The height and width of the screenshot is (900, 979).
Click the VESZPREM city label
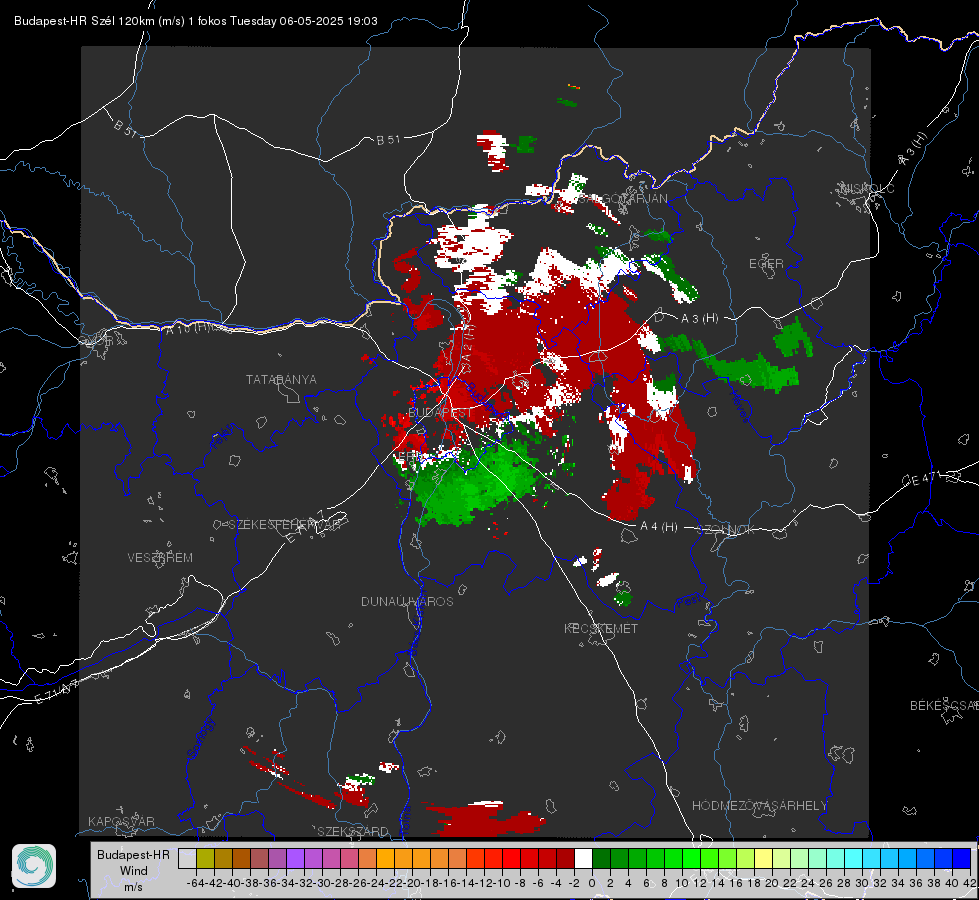pos(160,558)
